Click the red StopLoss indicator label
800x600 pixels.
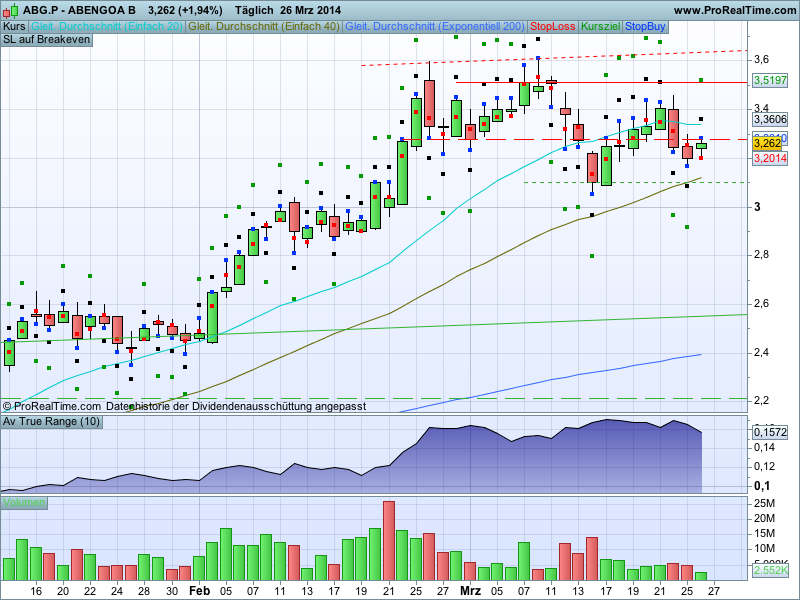(553, 27)
